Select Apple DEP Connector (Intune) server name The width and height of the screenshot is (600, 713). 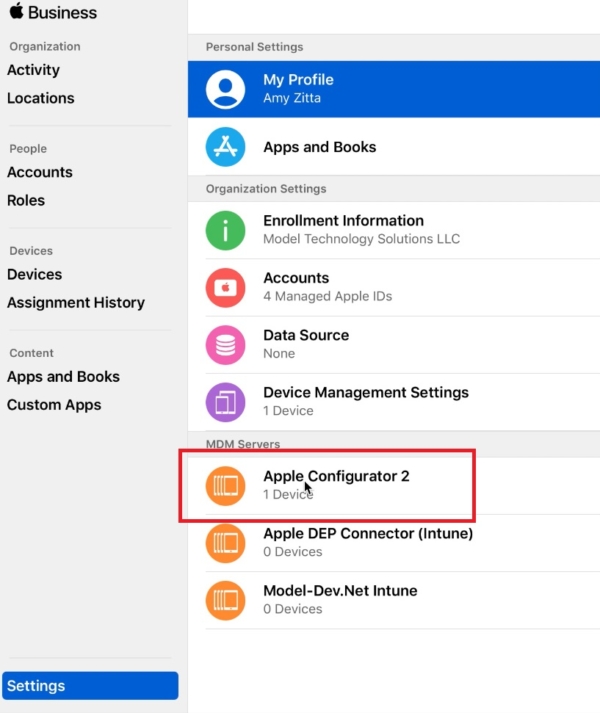368,534
